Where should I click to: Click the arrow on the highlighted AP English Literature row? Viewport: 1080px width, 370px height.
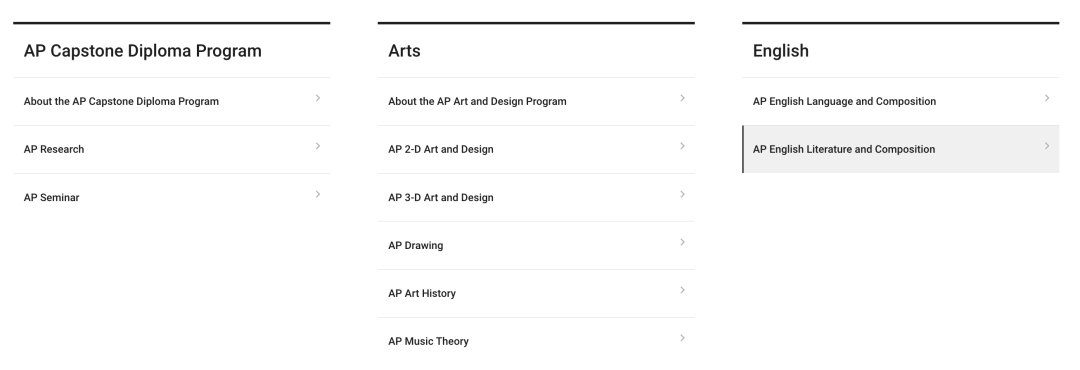(x=1046, y=146)
